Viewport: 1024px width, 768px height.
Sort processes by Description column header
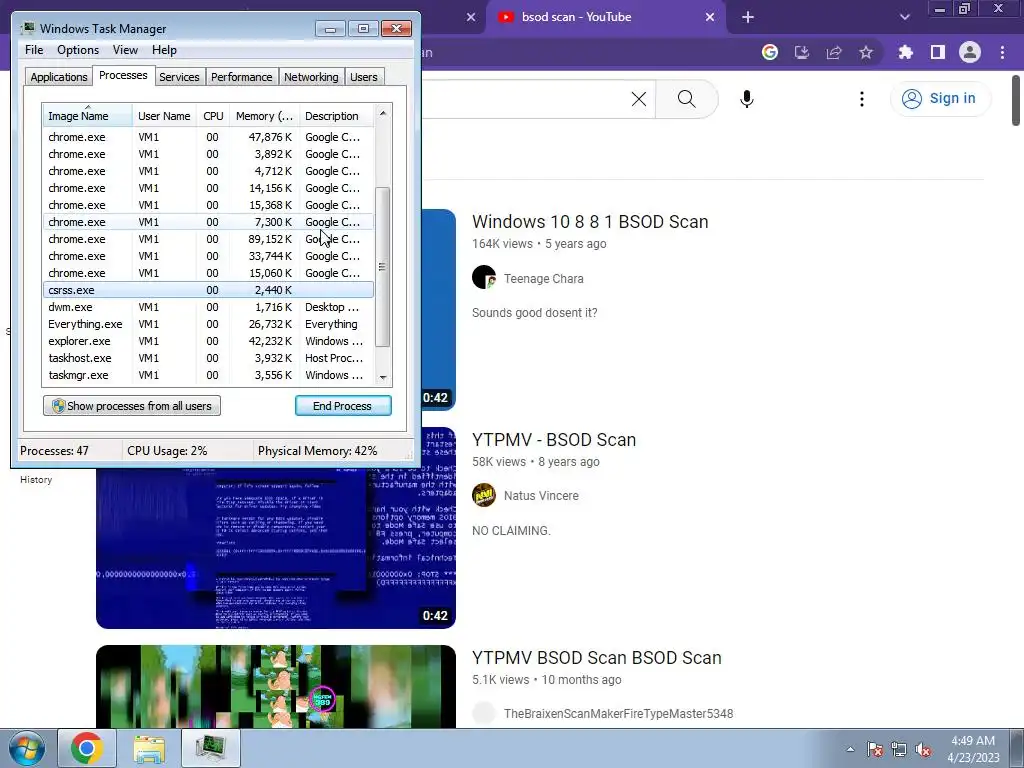336,116
